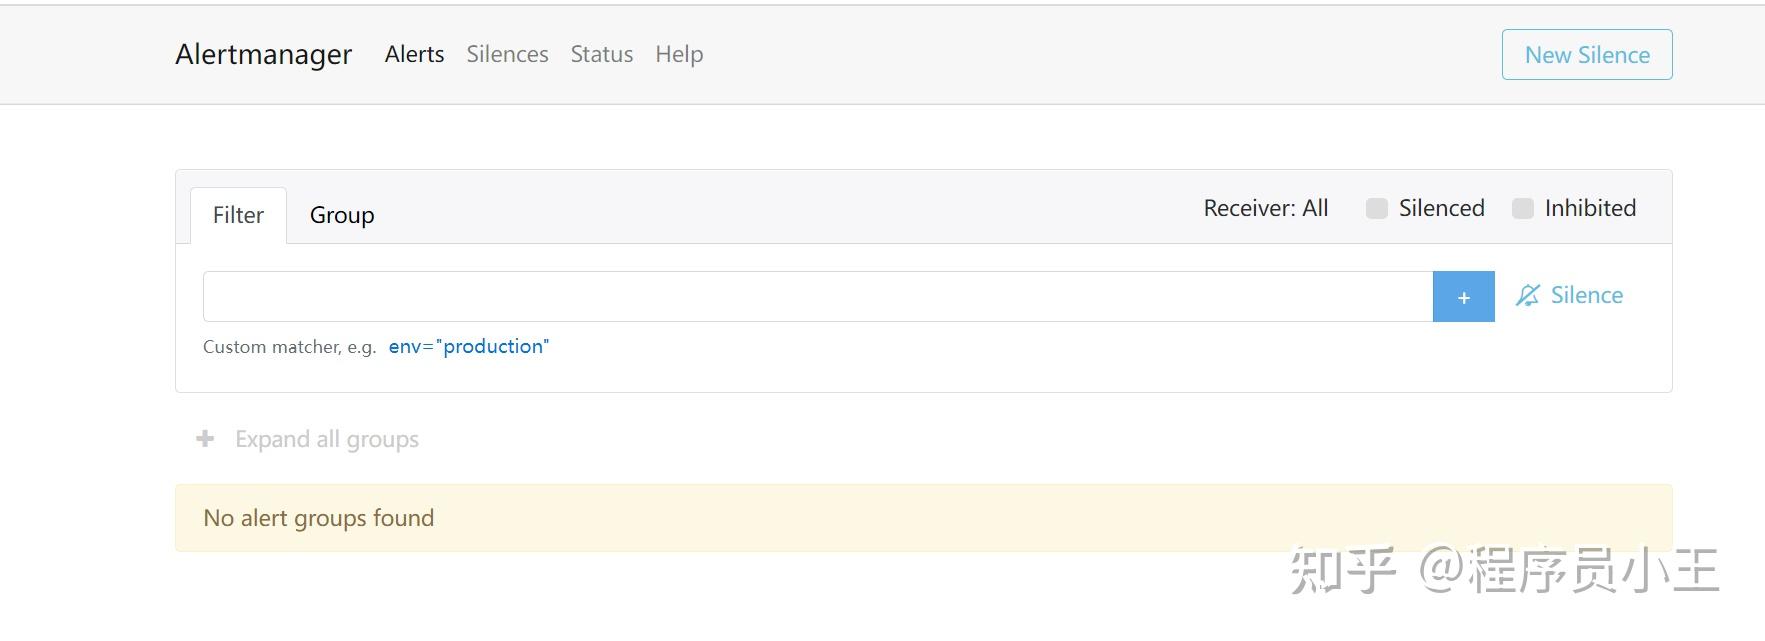Open the Silences page
Screen dimensions: 1765x641
507,54
